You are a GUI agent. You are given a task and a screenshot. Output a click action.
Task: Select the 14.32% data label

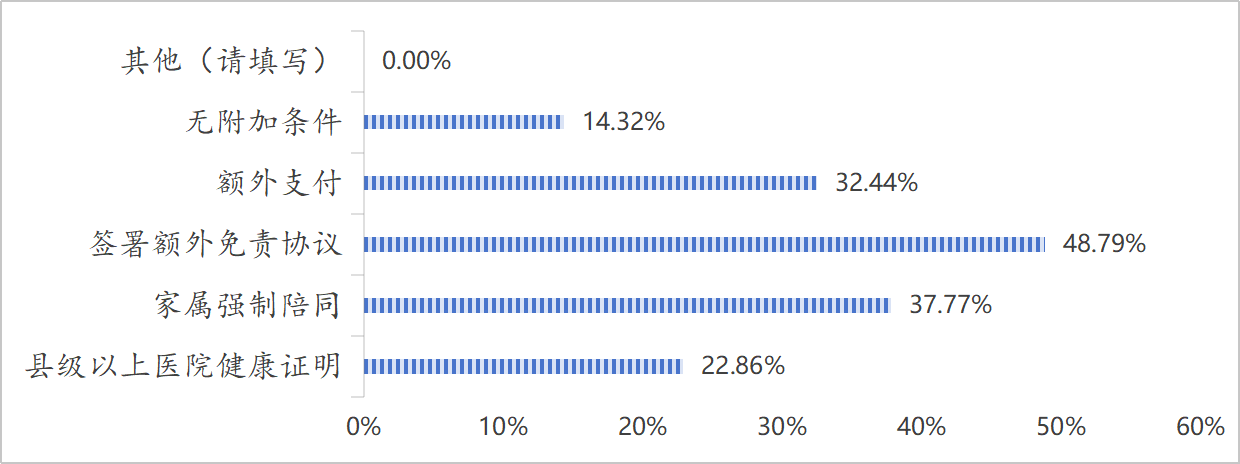tap(624, 122)
